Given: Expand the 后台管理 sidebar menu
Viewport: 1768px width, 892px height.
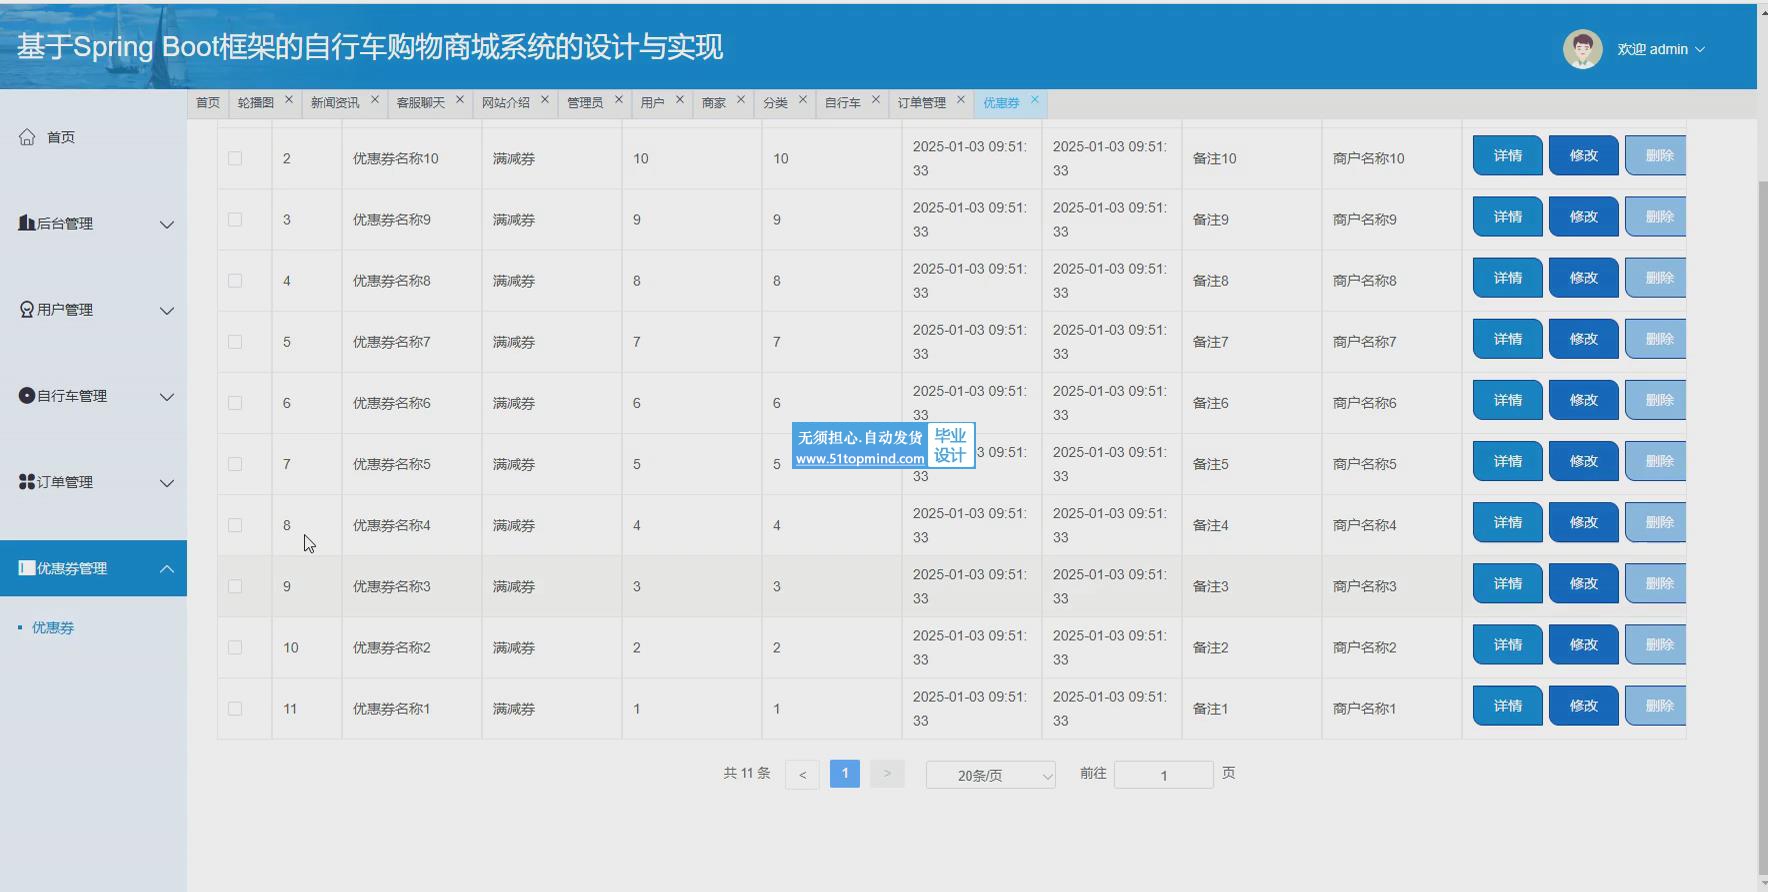Looking at the screenshot, I should pyautogui.click(x=94, y=224).
